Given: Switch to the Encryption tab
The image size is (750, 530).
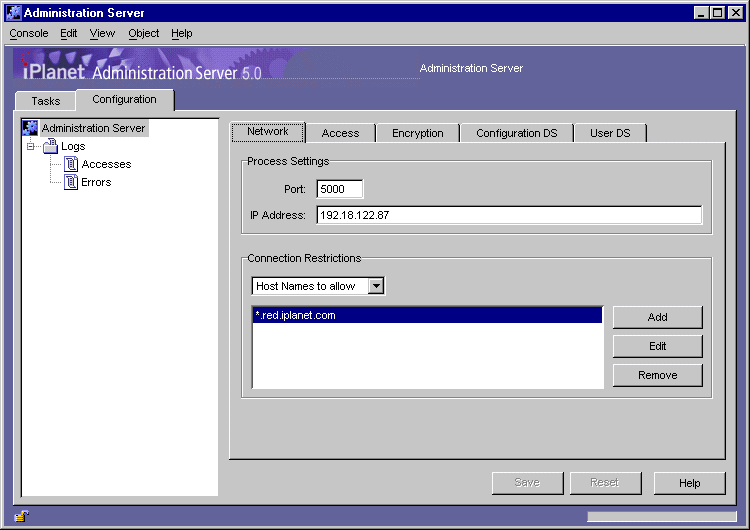Looking at the screenshot, I should 418,133.
